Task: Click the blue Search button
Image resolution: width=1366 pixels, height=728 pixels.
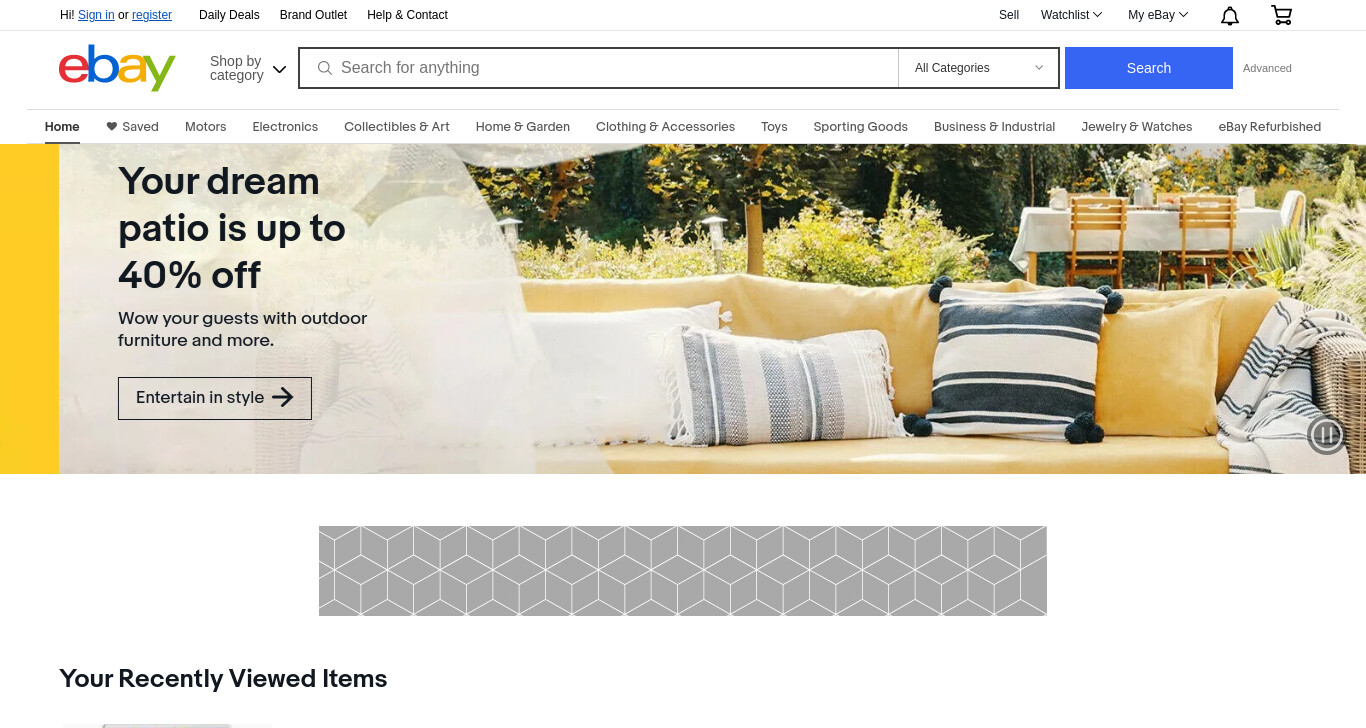Action: click(x=1149, y=68)
